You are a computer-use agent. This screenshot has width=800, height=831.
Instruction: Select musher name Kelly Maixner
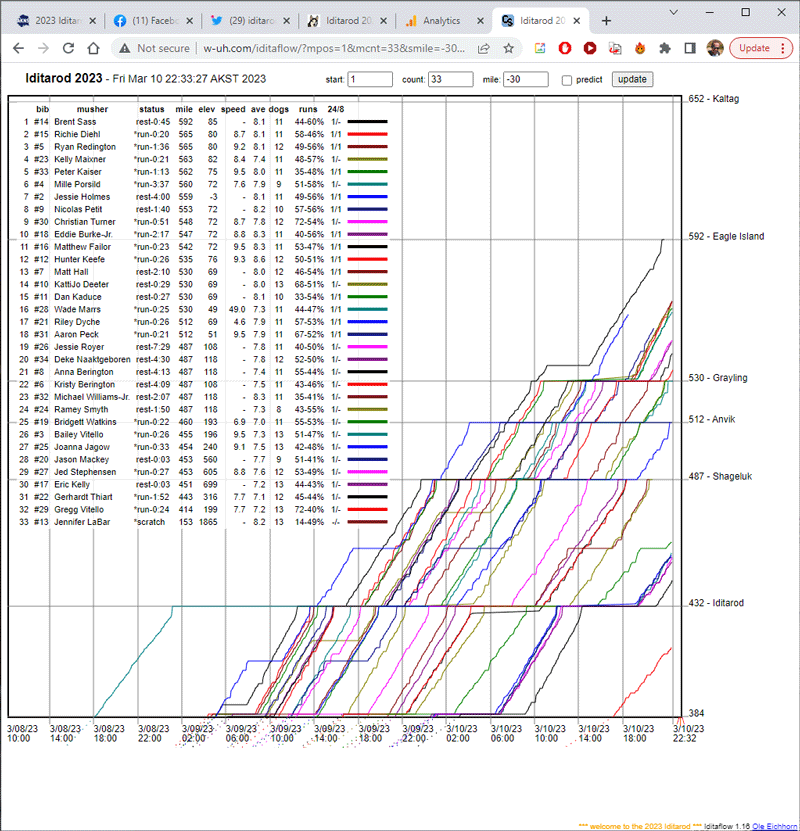(79, 160)
